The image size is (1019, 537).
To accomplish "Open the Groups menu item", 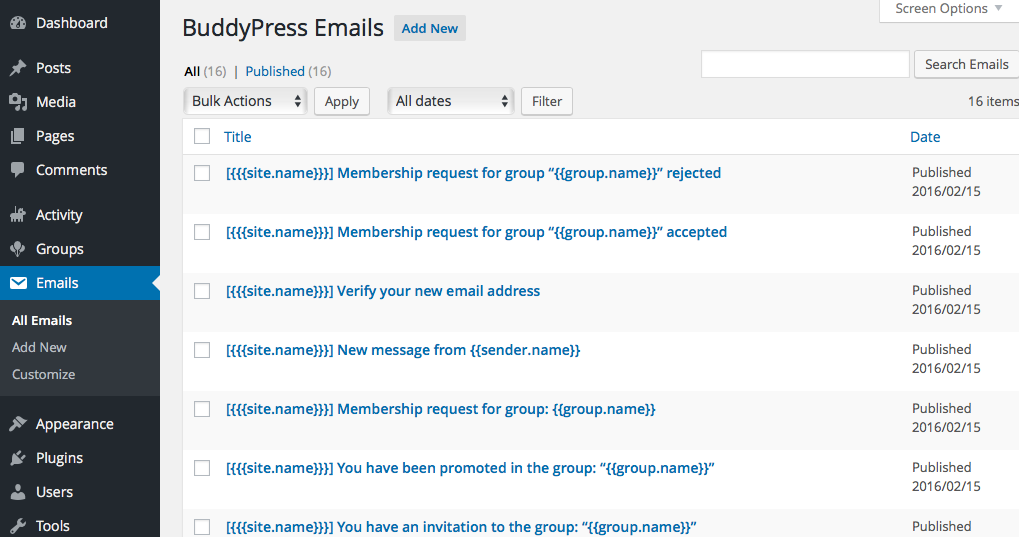I will click(60, 249).
